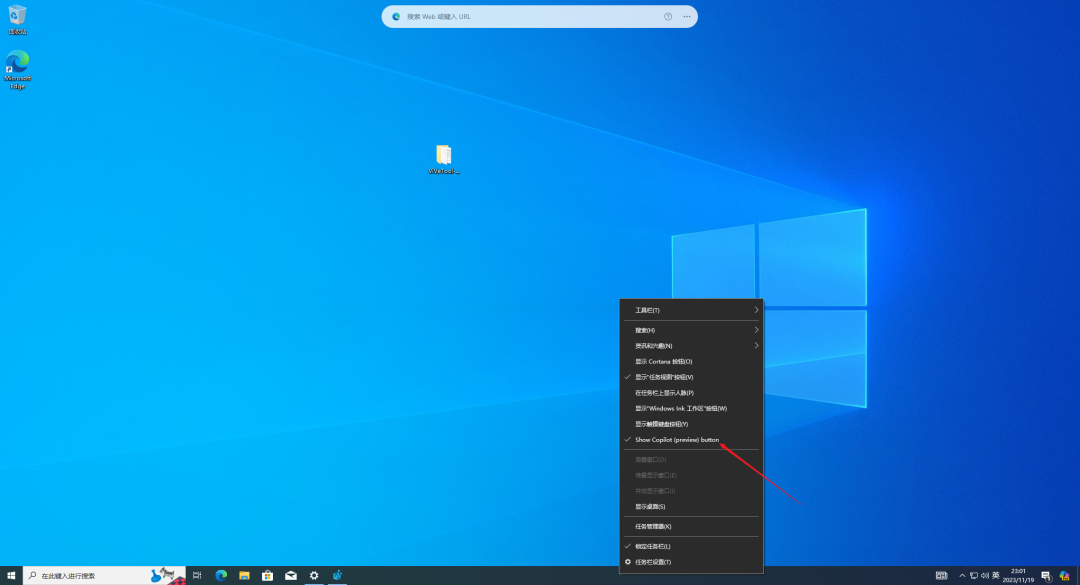Image resolution: width=1080 pixels, height=585 pixels.
Task: Click the Edge logo in desktop search bar
Action: pyautogui.click(x=396, y=17)
